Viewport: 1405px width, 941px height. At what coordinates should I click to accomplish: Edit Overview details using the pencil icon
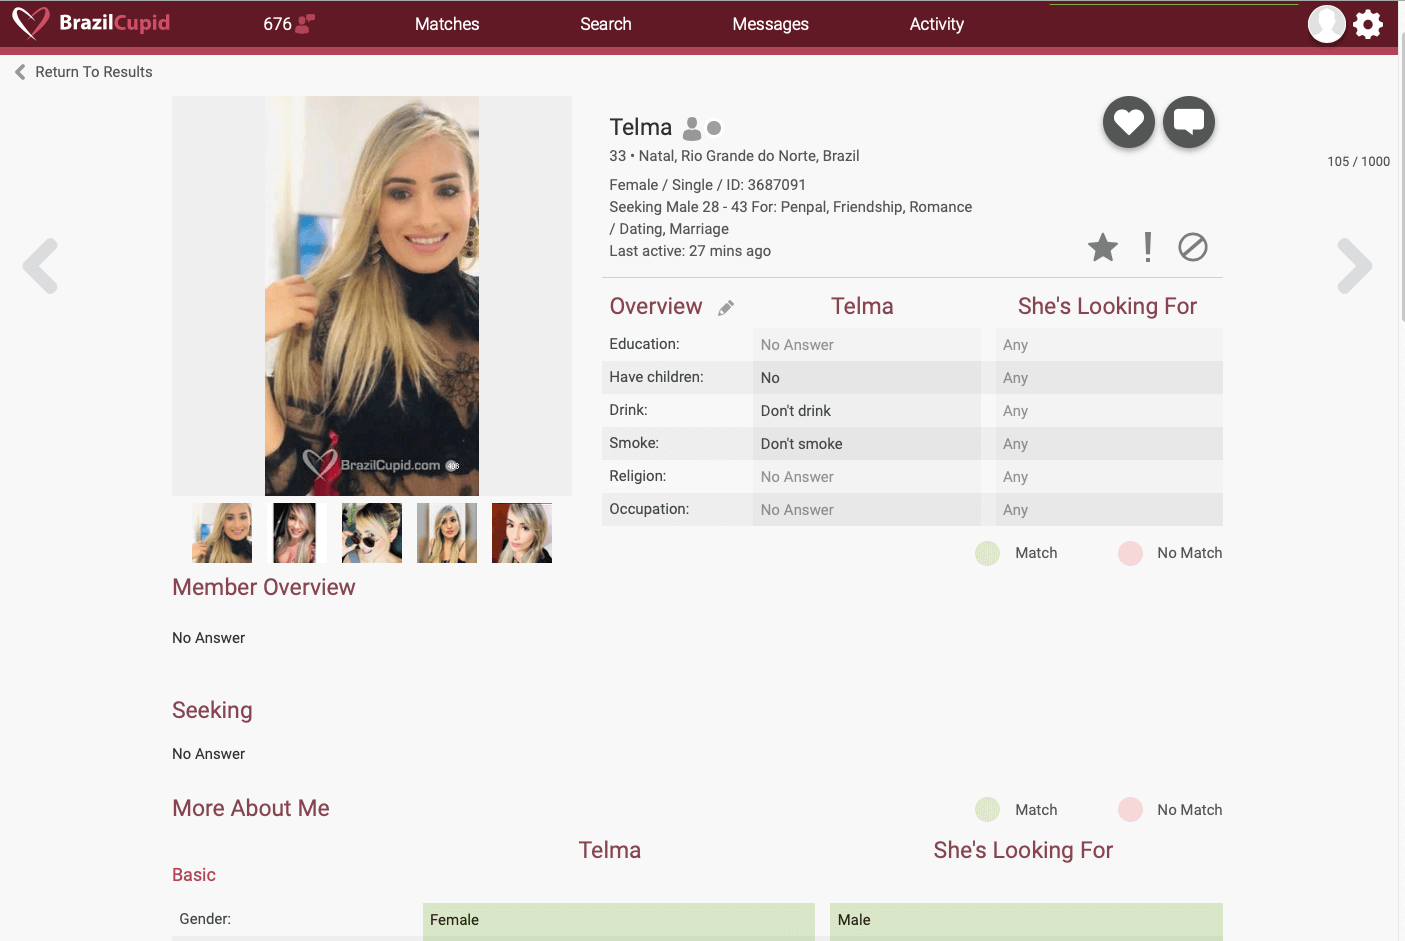[x=725, y=308]
